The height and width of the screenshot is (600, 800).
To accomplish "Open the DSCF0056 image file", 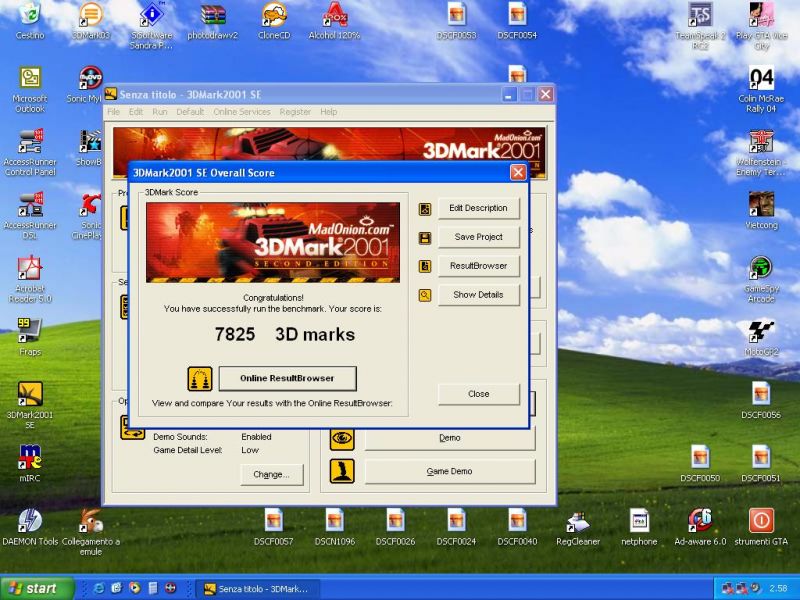I will pyautogui.click(x=761, y=401).
